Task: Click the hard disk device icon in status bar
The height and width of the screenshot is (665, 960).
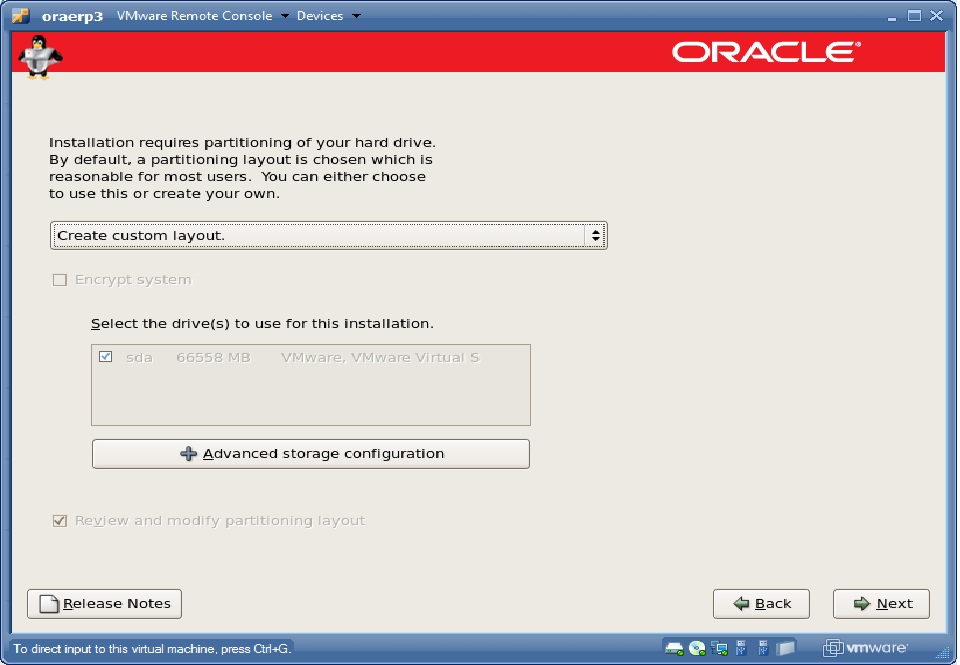Action: pyautogui.click(x=673, y=648)
